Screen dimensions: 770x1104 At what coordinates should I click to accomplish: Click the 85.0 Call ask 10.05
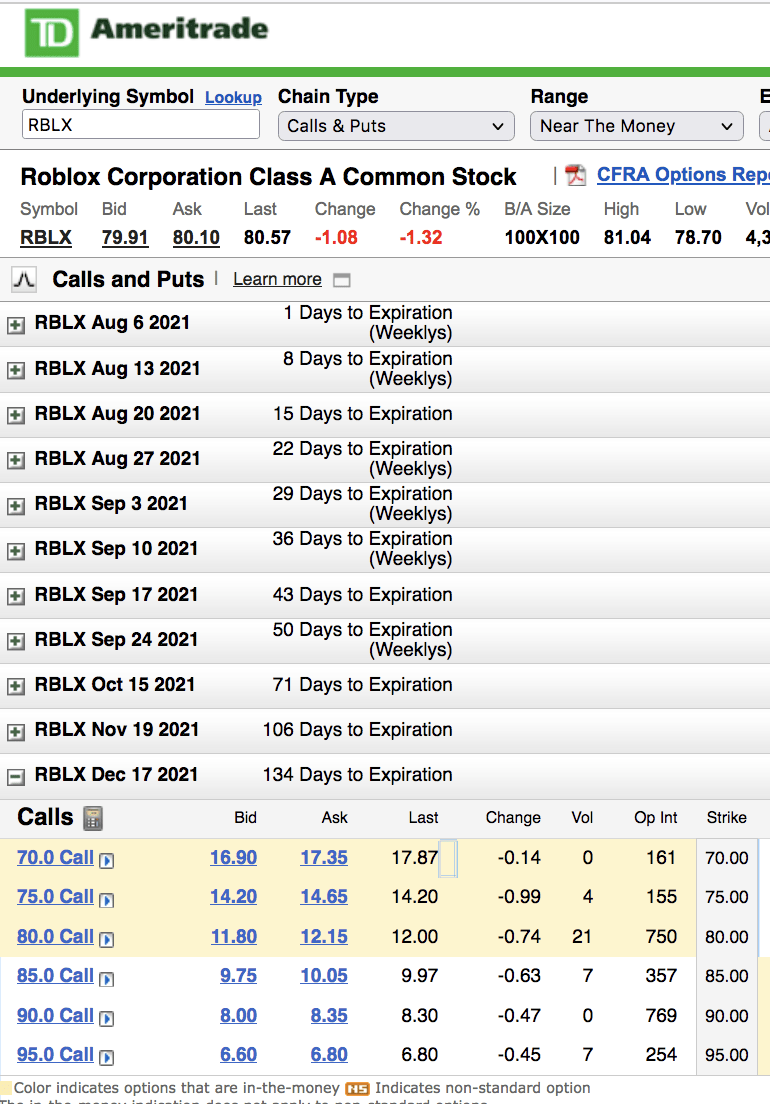[324, 975]
